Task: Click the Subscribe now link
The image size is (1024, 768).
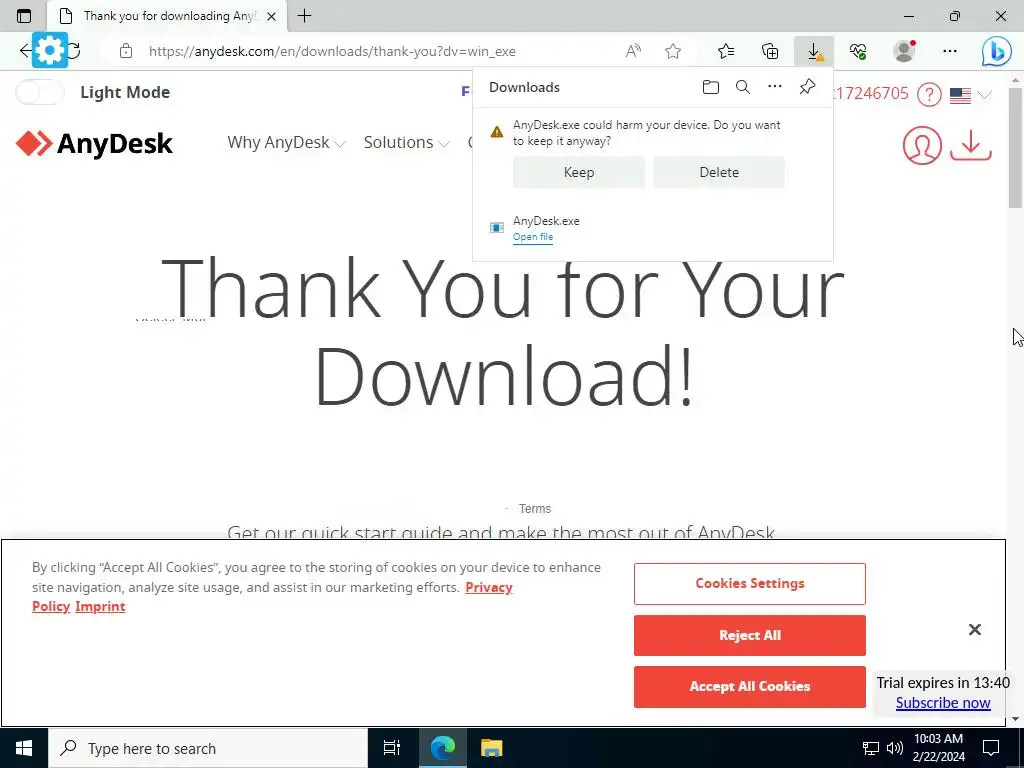Action: (943, 703)
